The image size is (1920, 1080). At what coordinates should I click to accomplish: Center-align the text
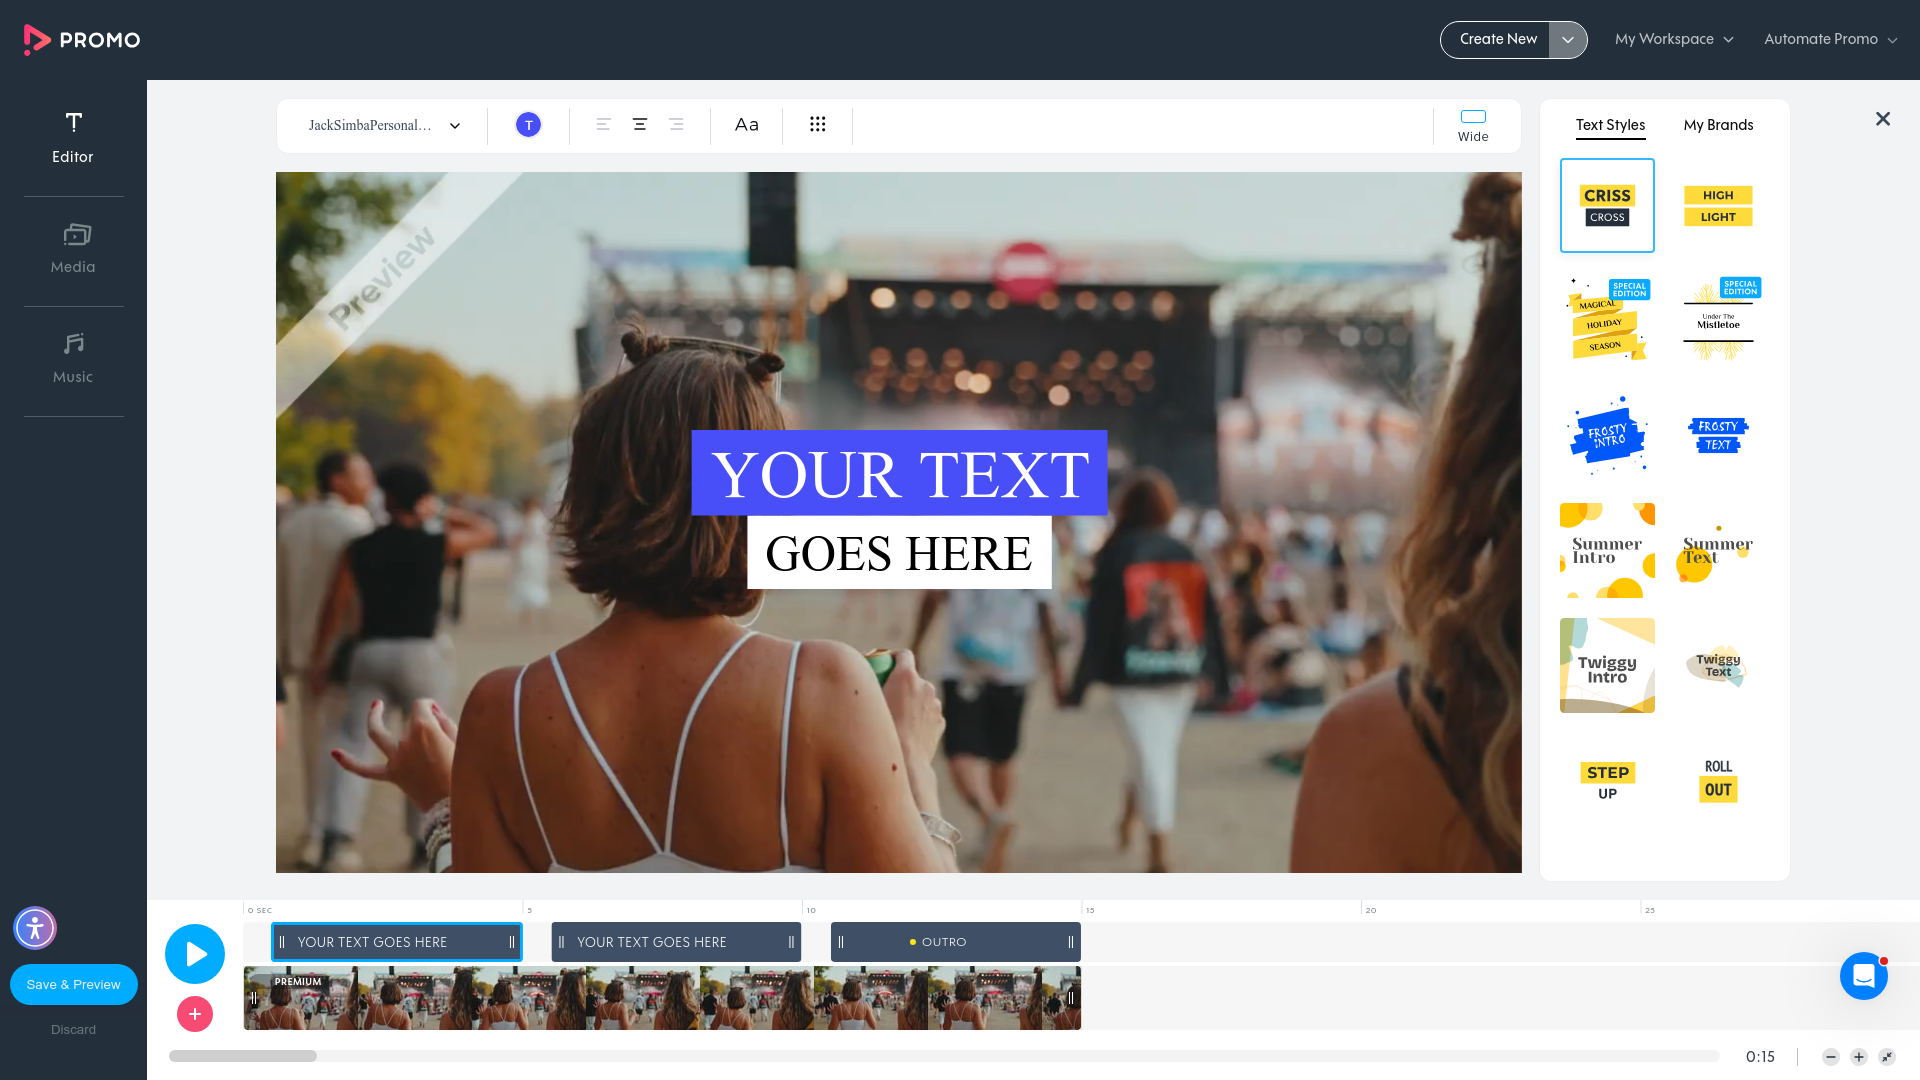tap(640, 125)
